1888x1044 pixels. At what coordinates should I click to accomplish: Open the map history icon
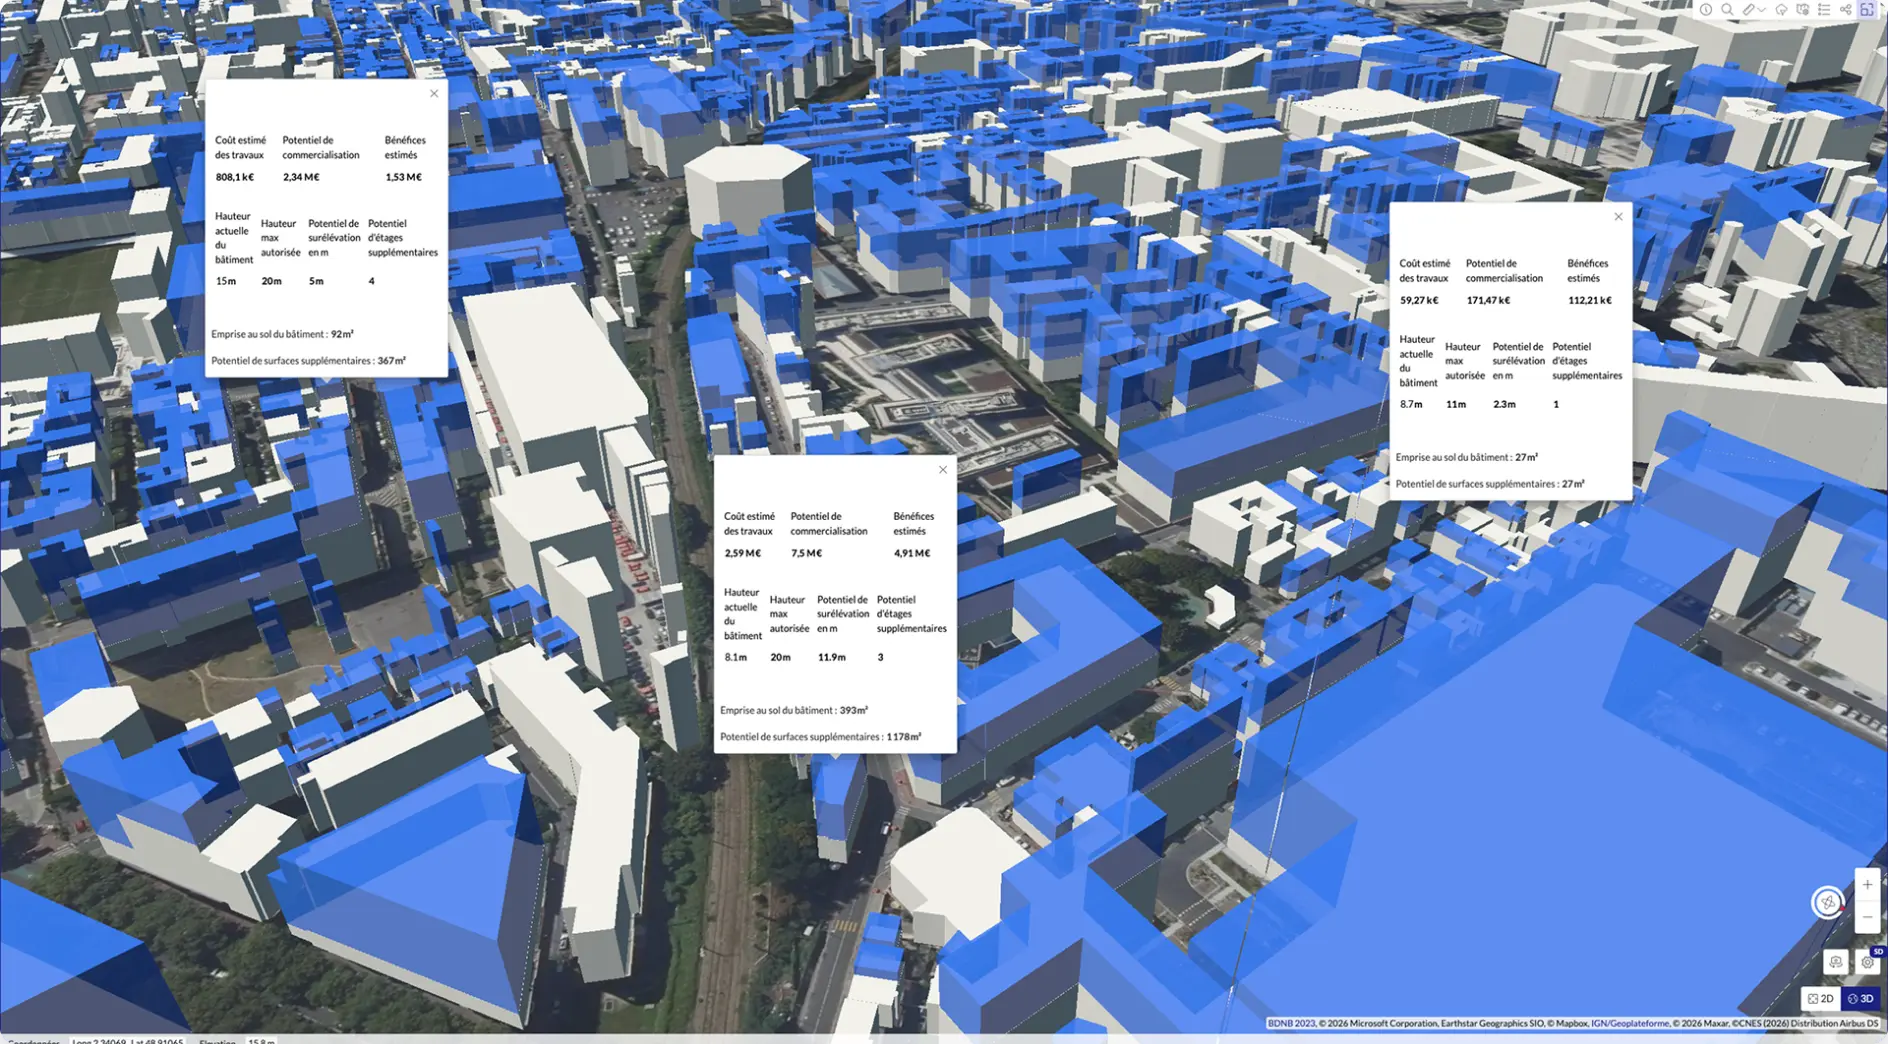click(1803, 9)
